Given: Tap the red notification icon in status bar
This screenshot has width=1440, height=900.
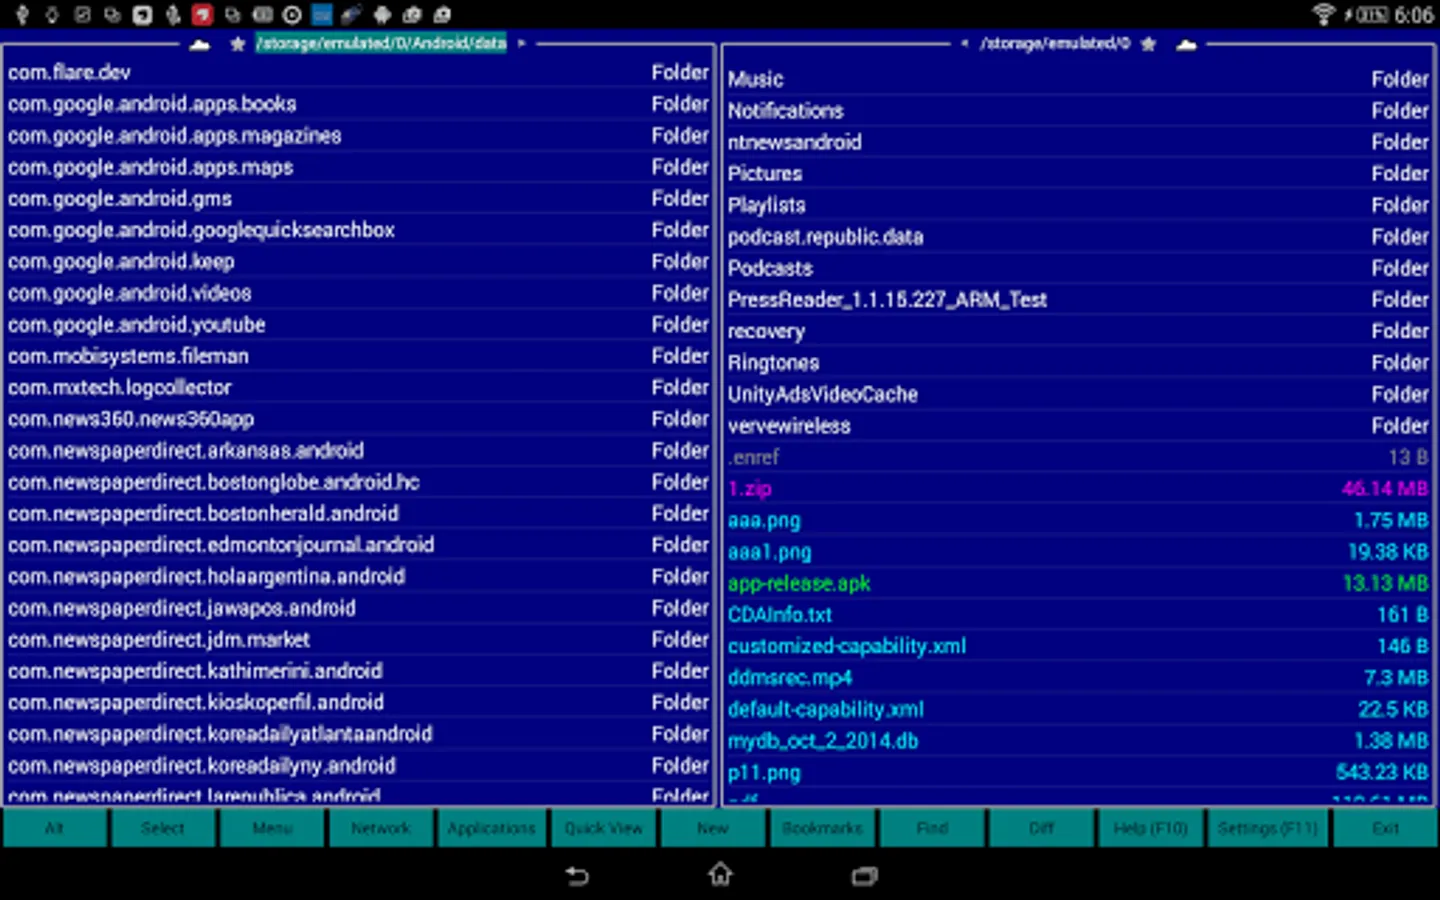Looking at the screenshot, I should (x=203, y=14).
